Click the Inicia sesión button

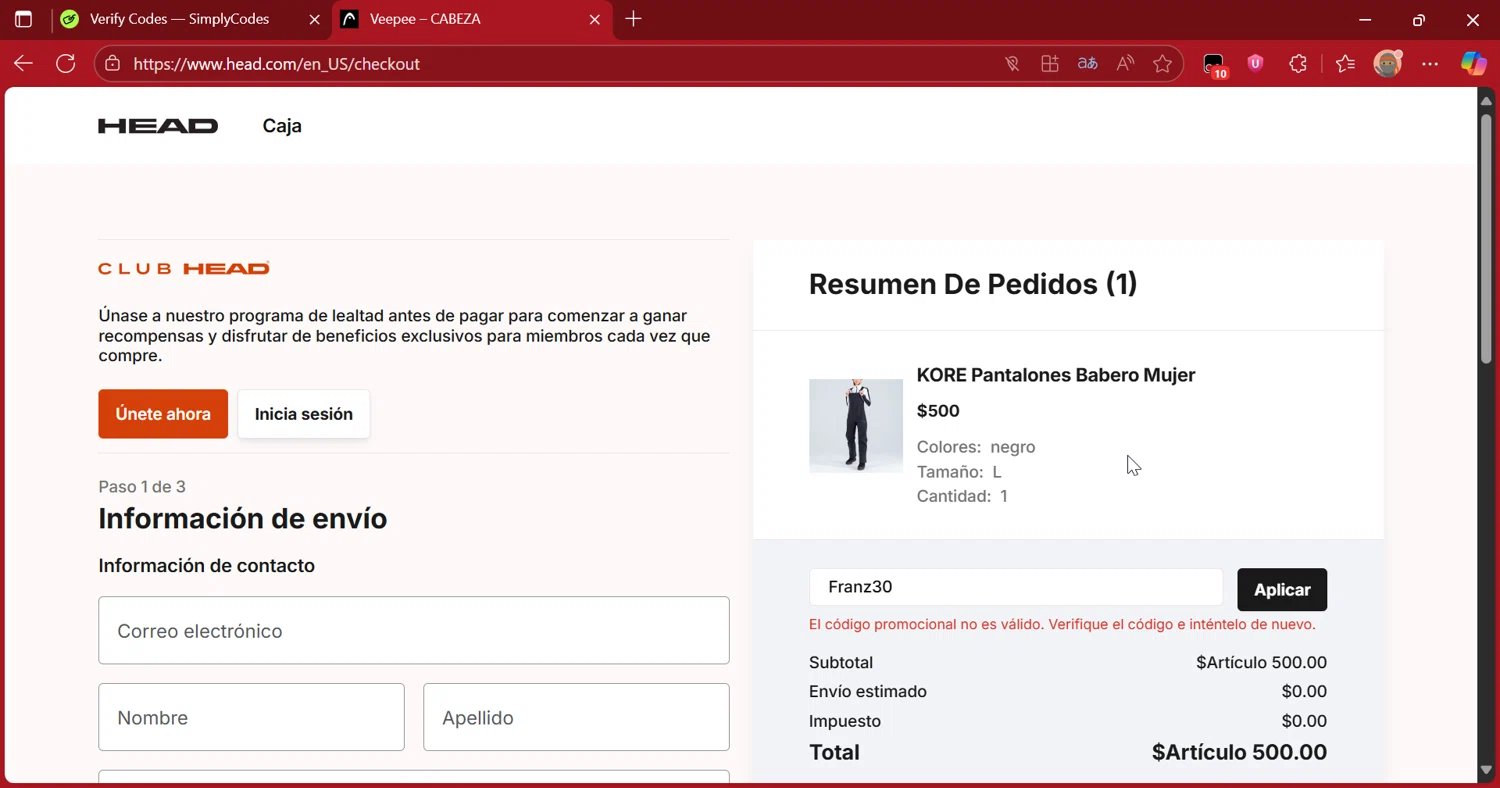coord(304,414)
